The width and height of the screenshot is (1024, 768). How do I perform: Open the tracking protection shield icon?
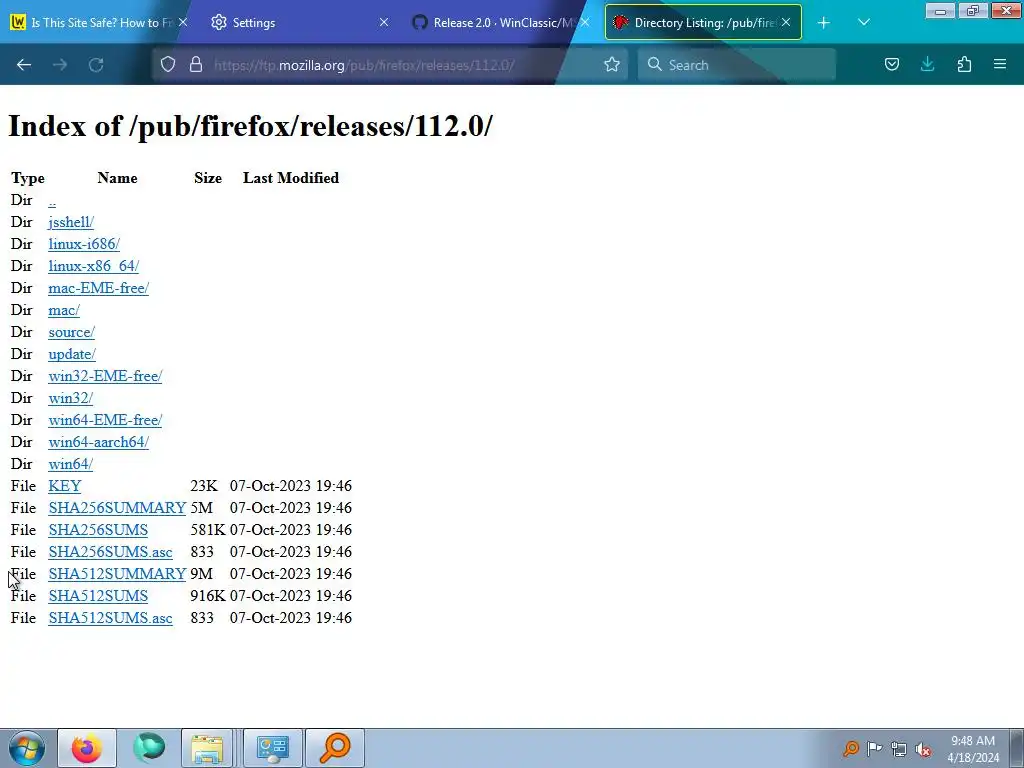click(168, 65)
